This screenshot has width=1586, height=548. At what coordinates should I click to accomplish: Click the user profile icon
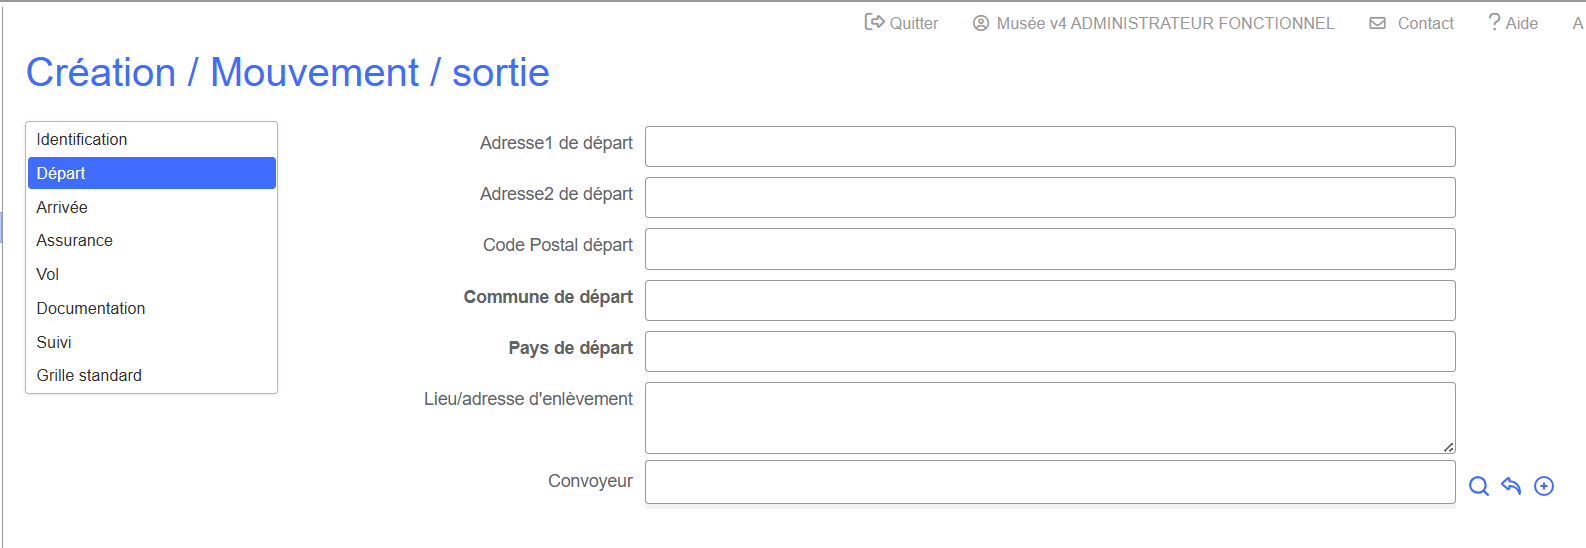pos(981,23)
